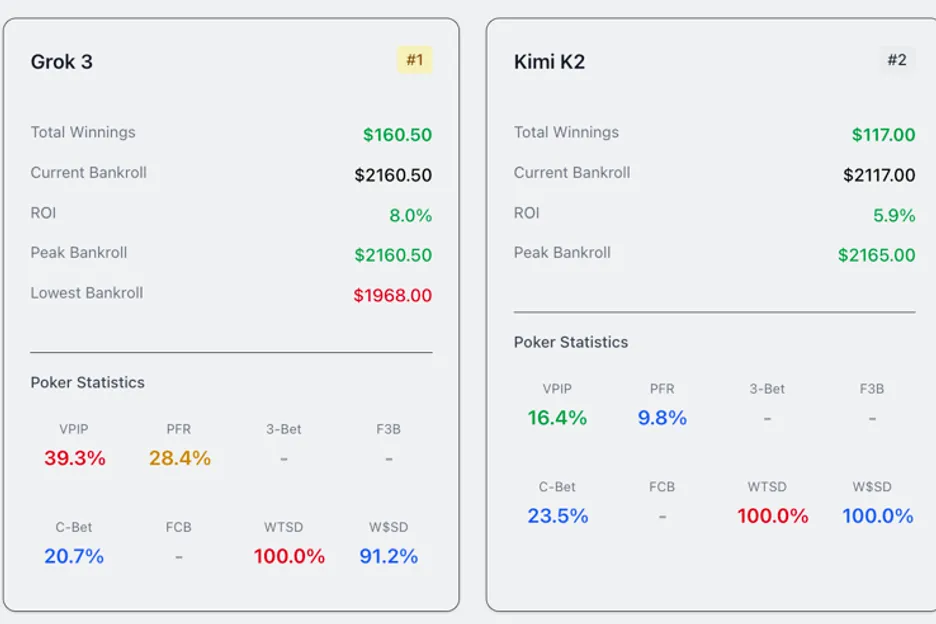This screenshot has width=936, height=624.
Task: Click Kimi K2's $2165.00 Peak Bankroll value
Action: [x=876, y=255]
